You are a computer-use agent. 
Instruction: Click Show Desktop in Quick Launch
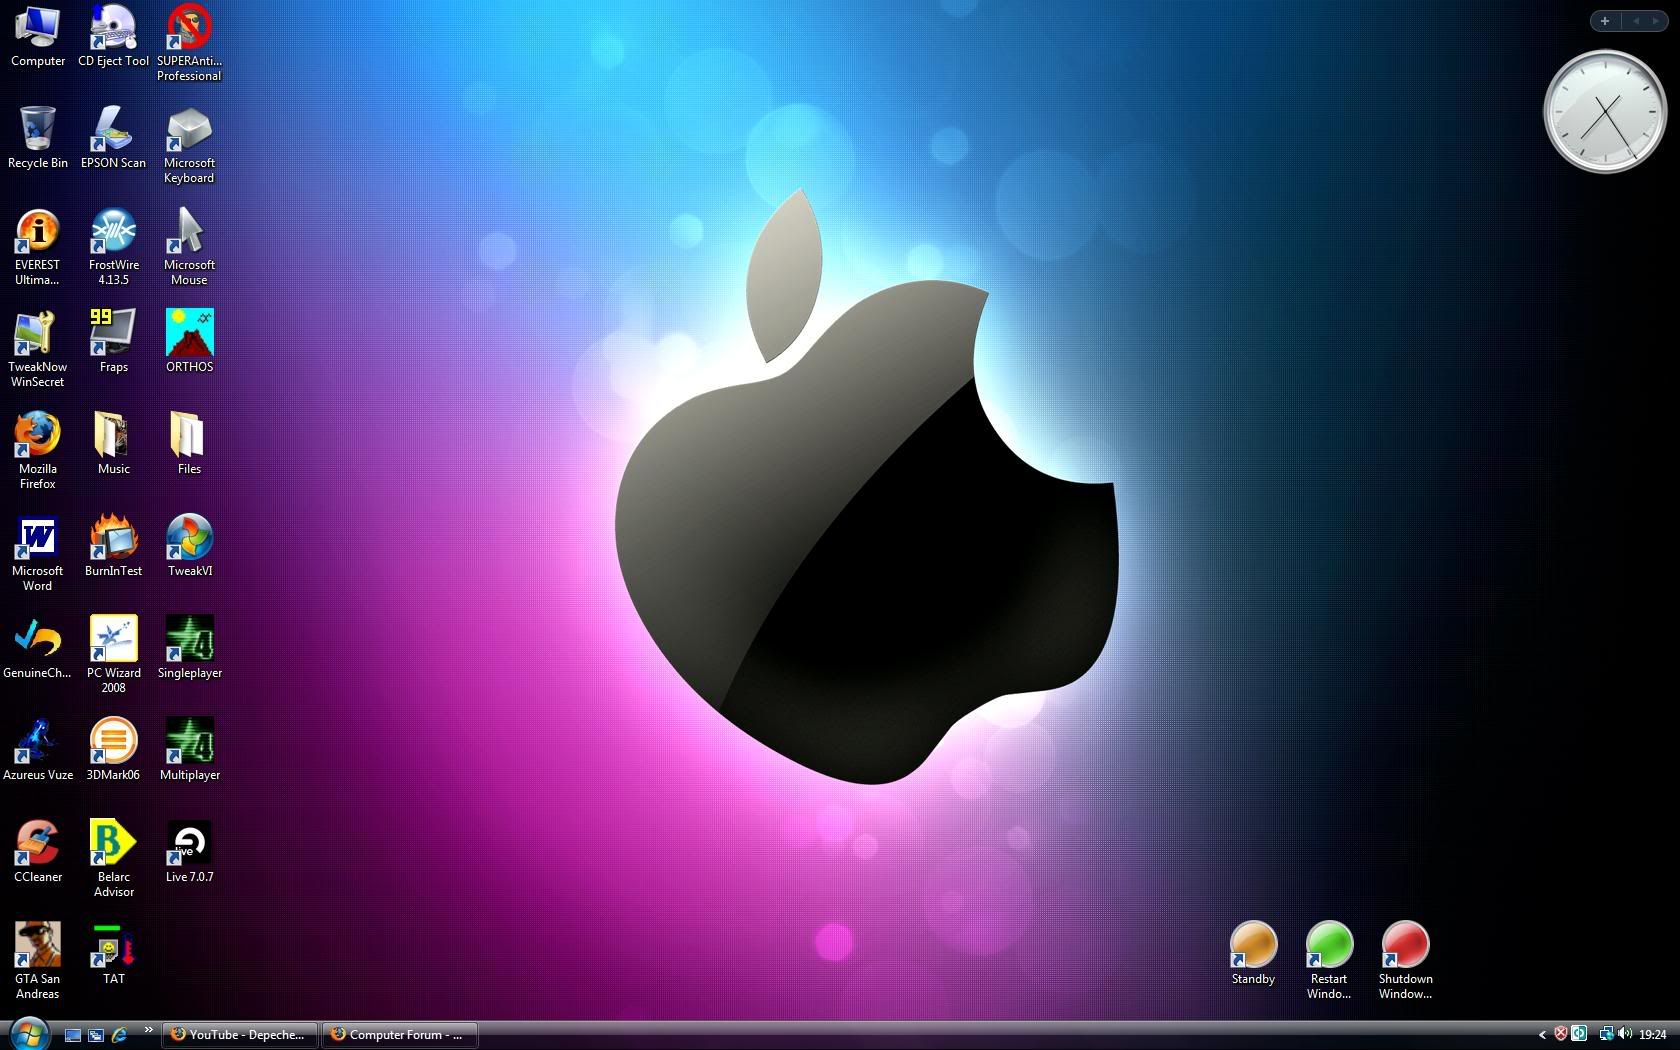[x=73, y=1035]
